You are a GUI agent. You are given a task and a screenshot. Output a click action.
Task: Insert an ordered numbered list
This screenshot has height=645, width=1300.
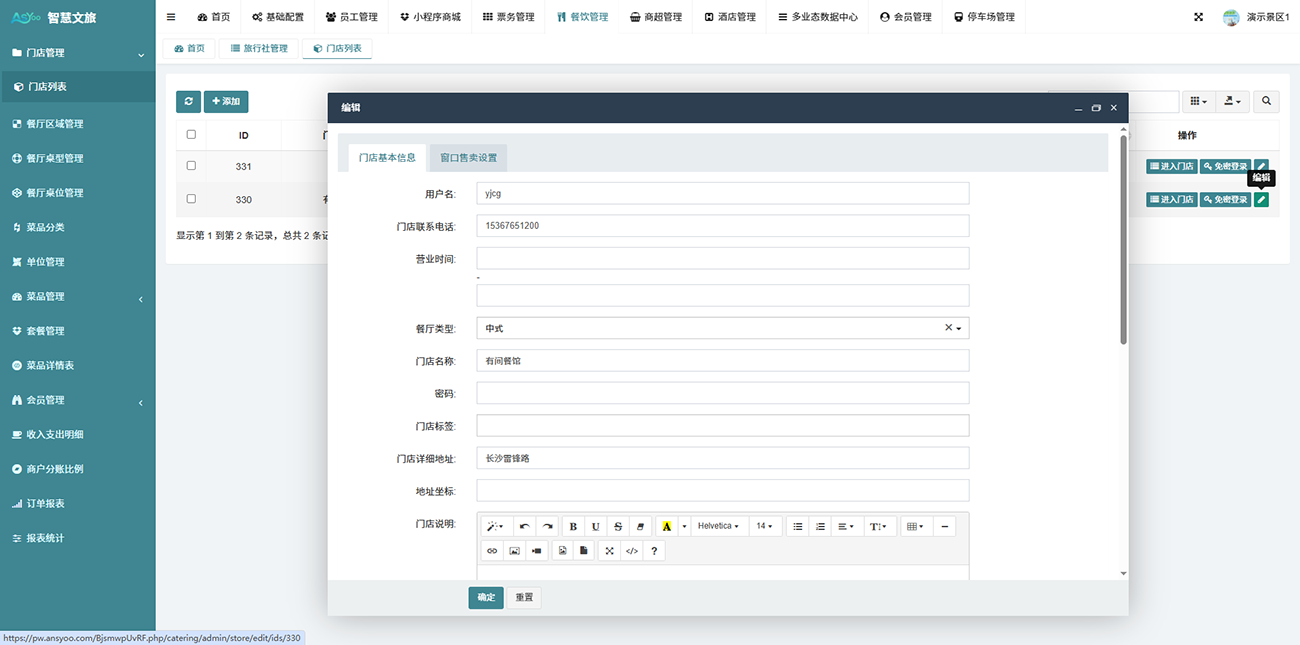point(820,526)
